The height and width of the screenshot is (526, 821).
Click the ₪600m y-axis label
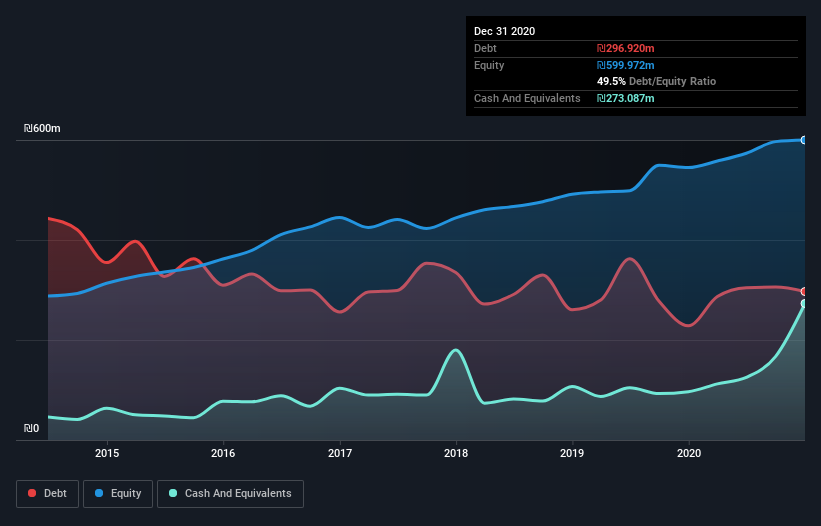pos(42,128)
